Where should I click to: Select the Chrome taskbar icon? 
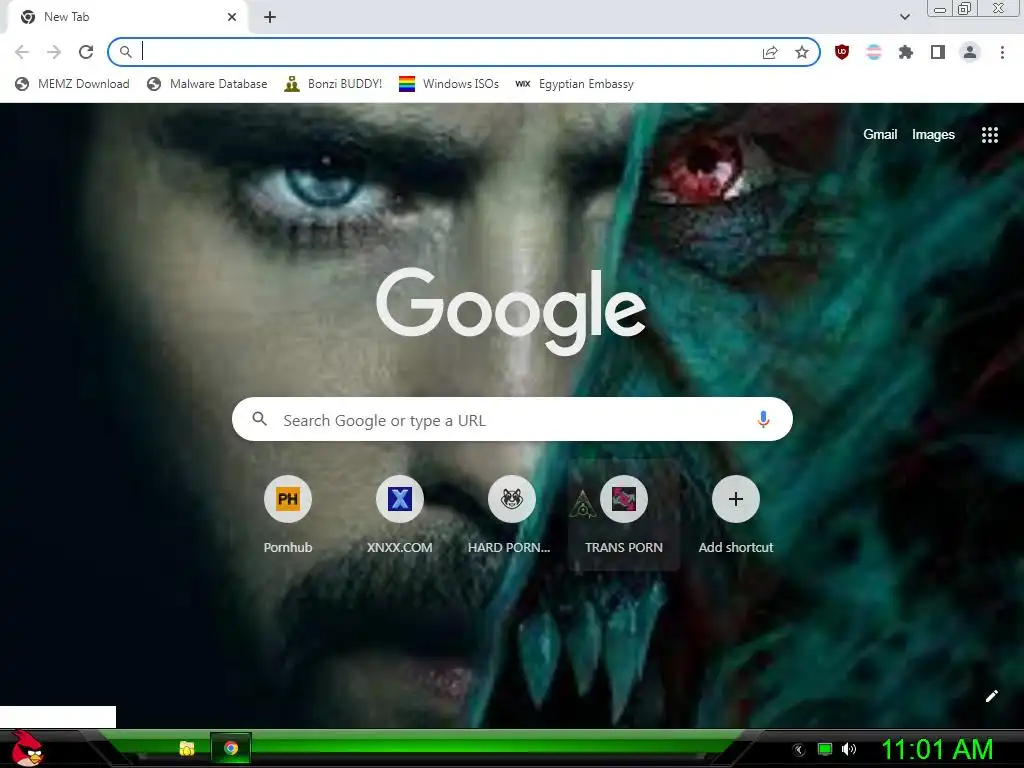click(x=231, y=748)
